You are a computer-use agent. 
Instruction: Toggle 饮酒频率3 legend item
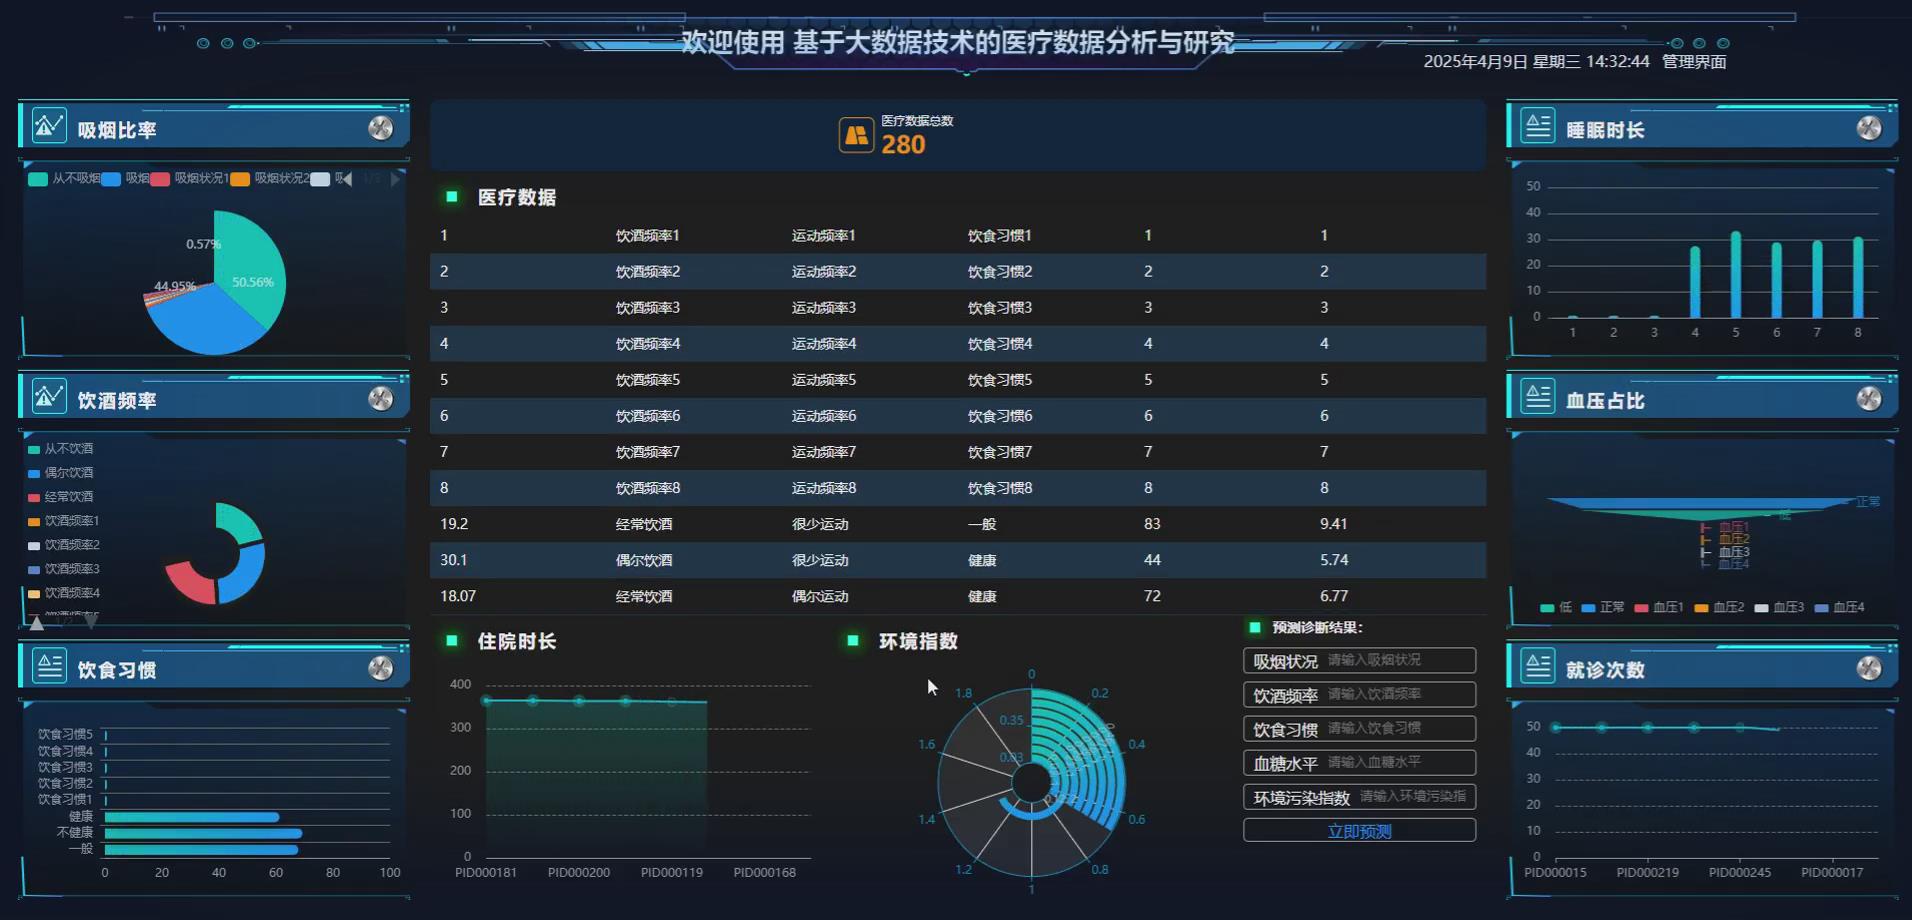(x=63, y=569)
